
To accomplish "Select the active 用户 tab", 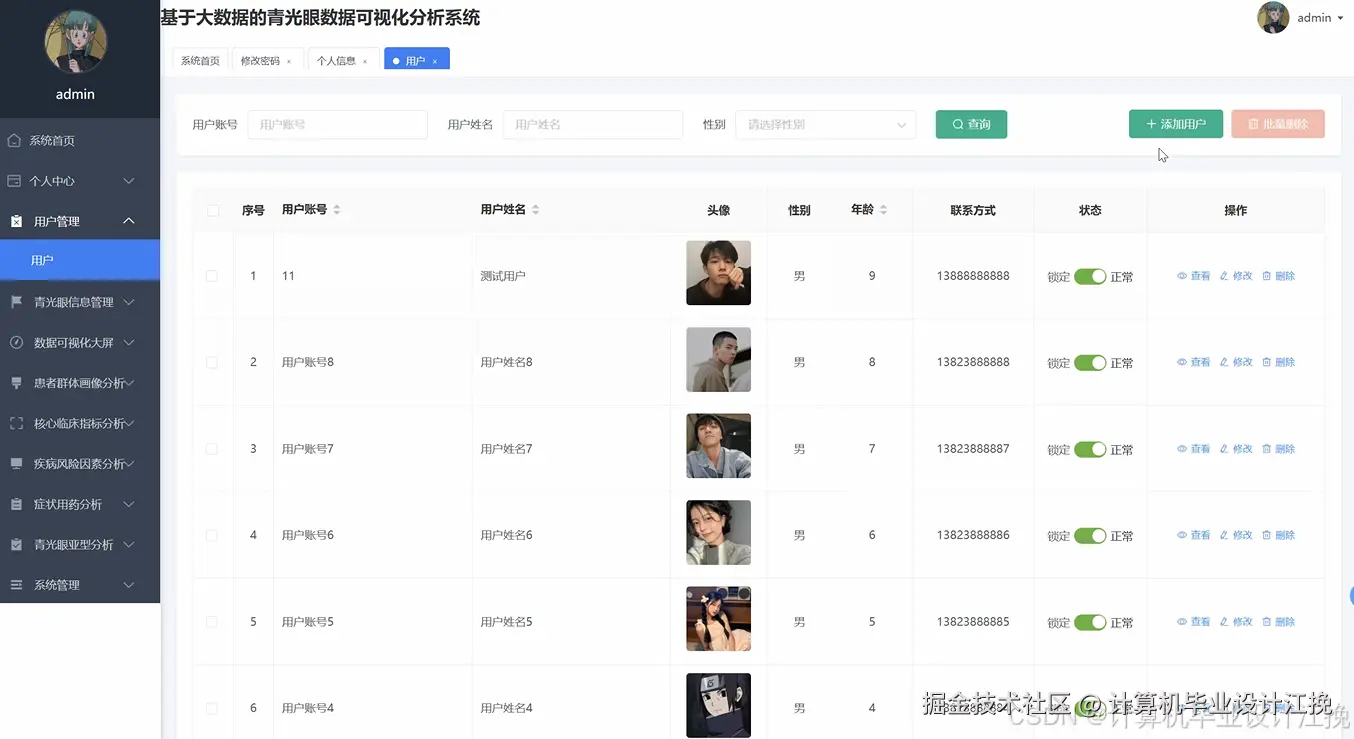I will pos(415,61).
